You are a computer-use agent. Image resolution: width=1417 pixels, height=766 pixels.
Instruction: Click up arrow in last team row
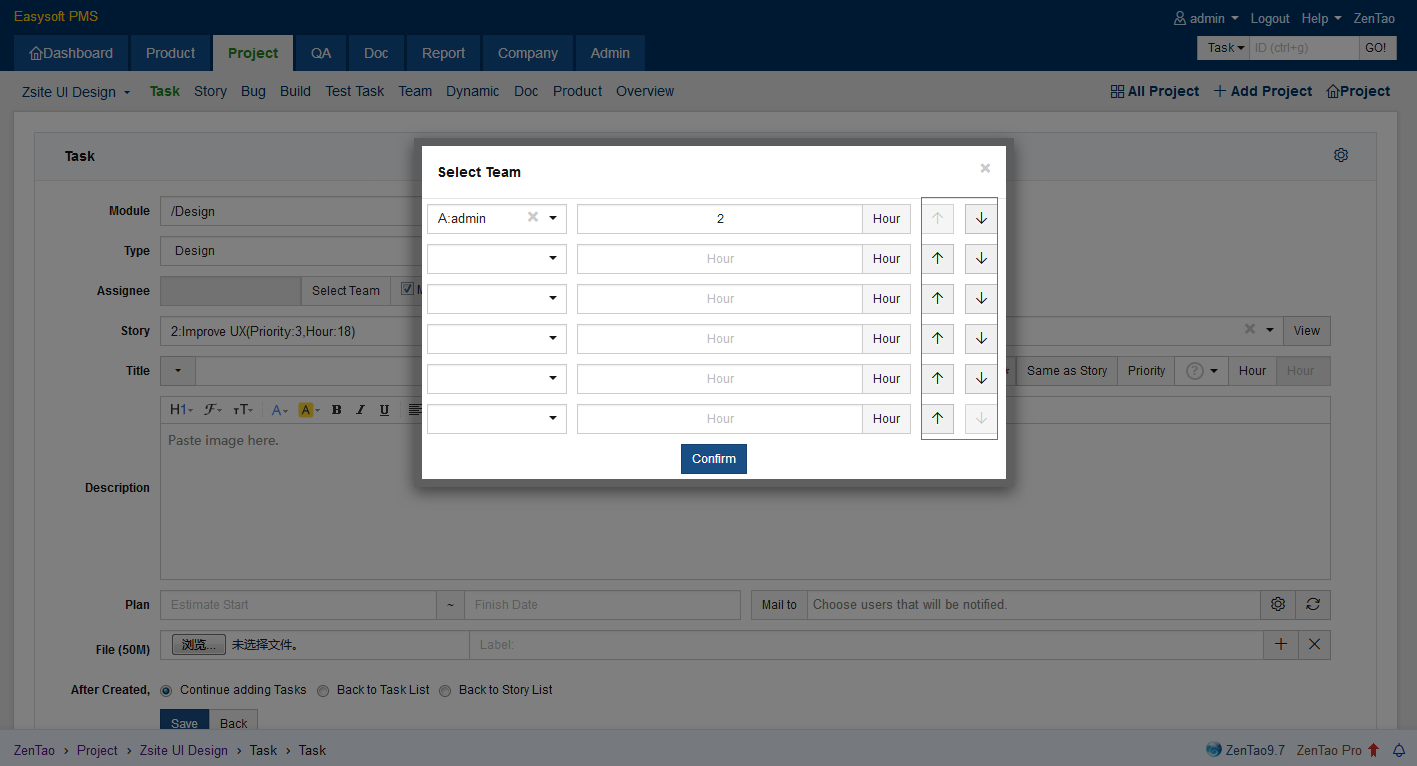tap(937, 419)
